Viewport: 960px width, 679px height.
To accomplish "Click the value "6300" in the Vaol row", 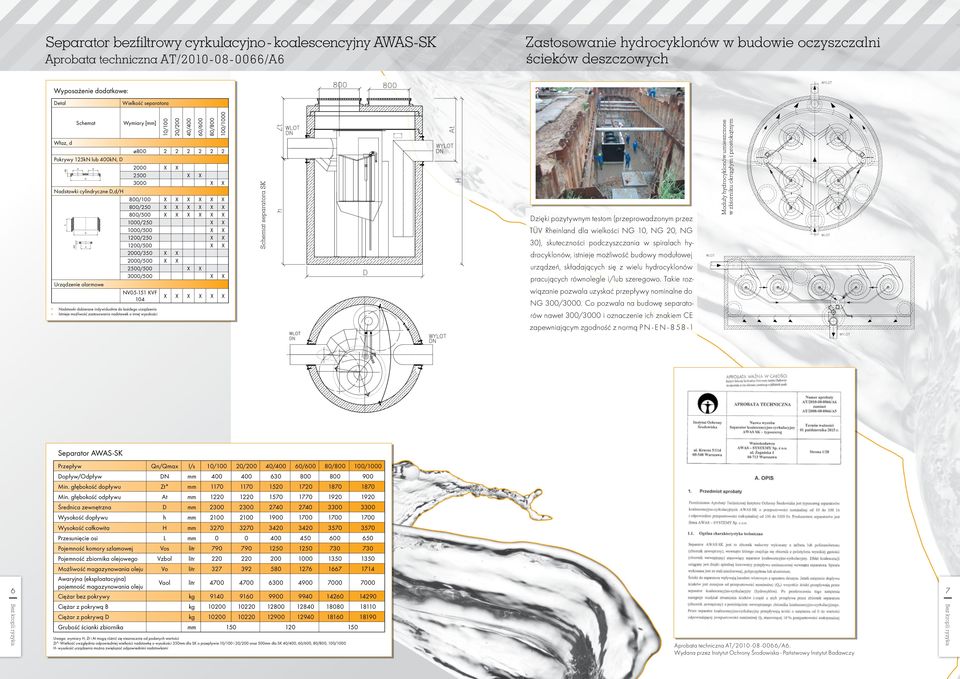I will 276,583.
